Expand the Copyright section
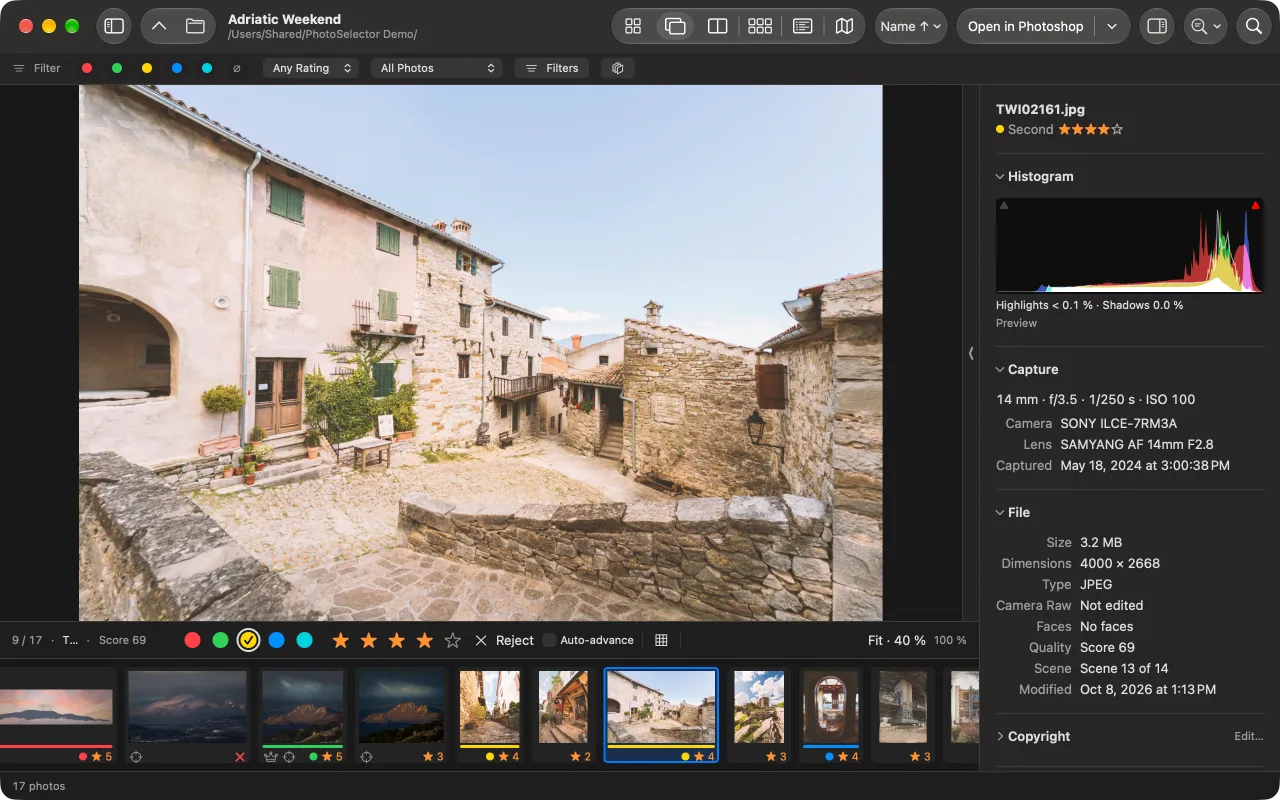Image resolution: width=1280 pixels, height=800 pixels. pos(1001,736)
